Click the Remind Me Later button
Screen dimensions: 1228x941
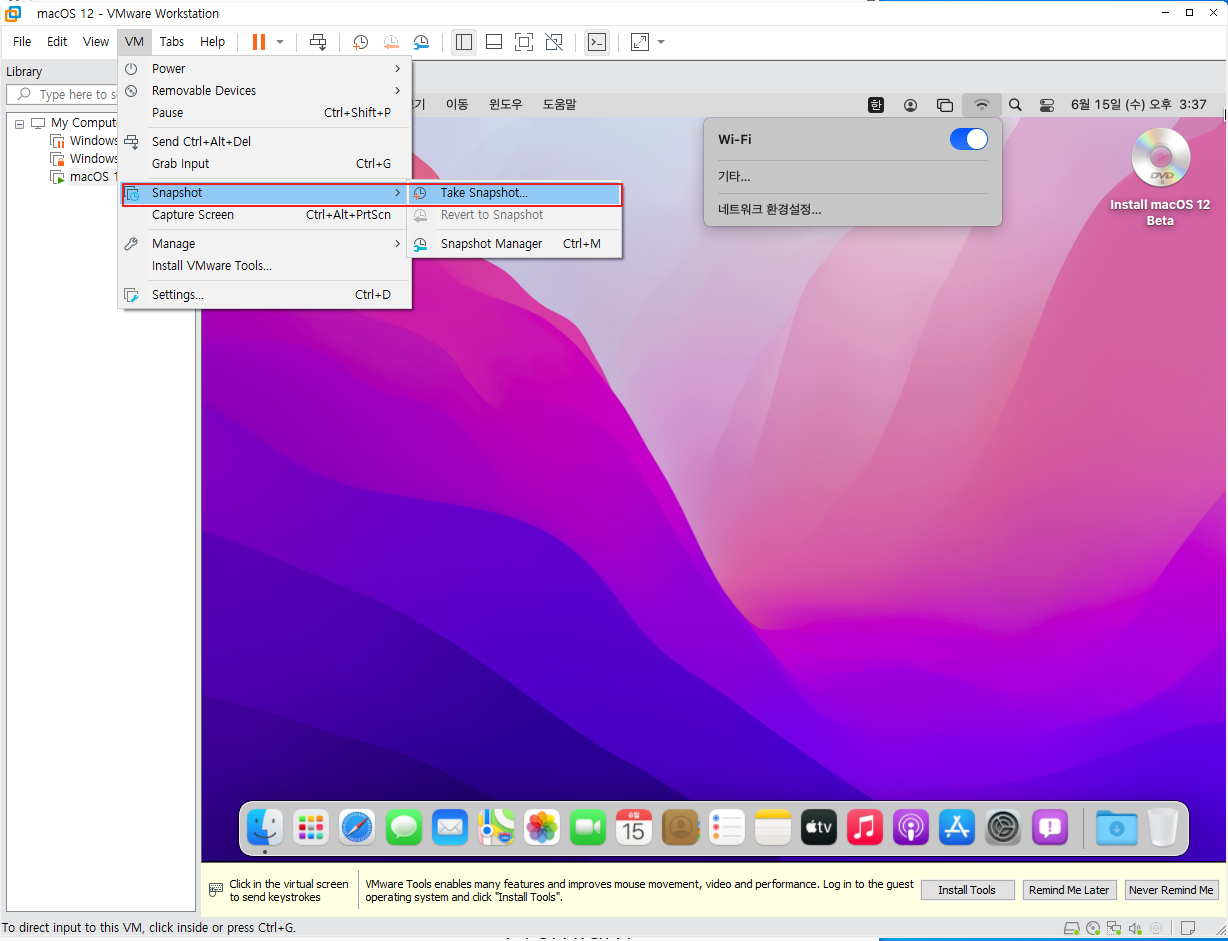pos(1069,890)
